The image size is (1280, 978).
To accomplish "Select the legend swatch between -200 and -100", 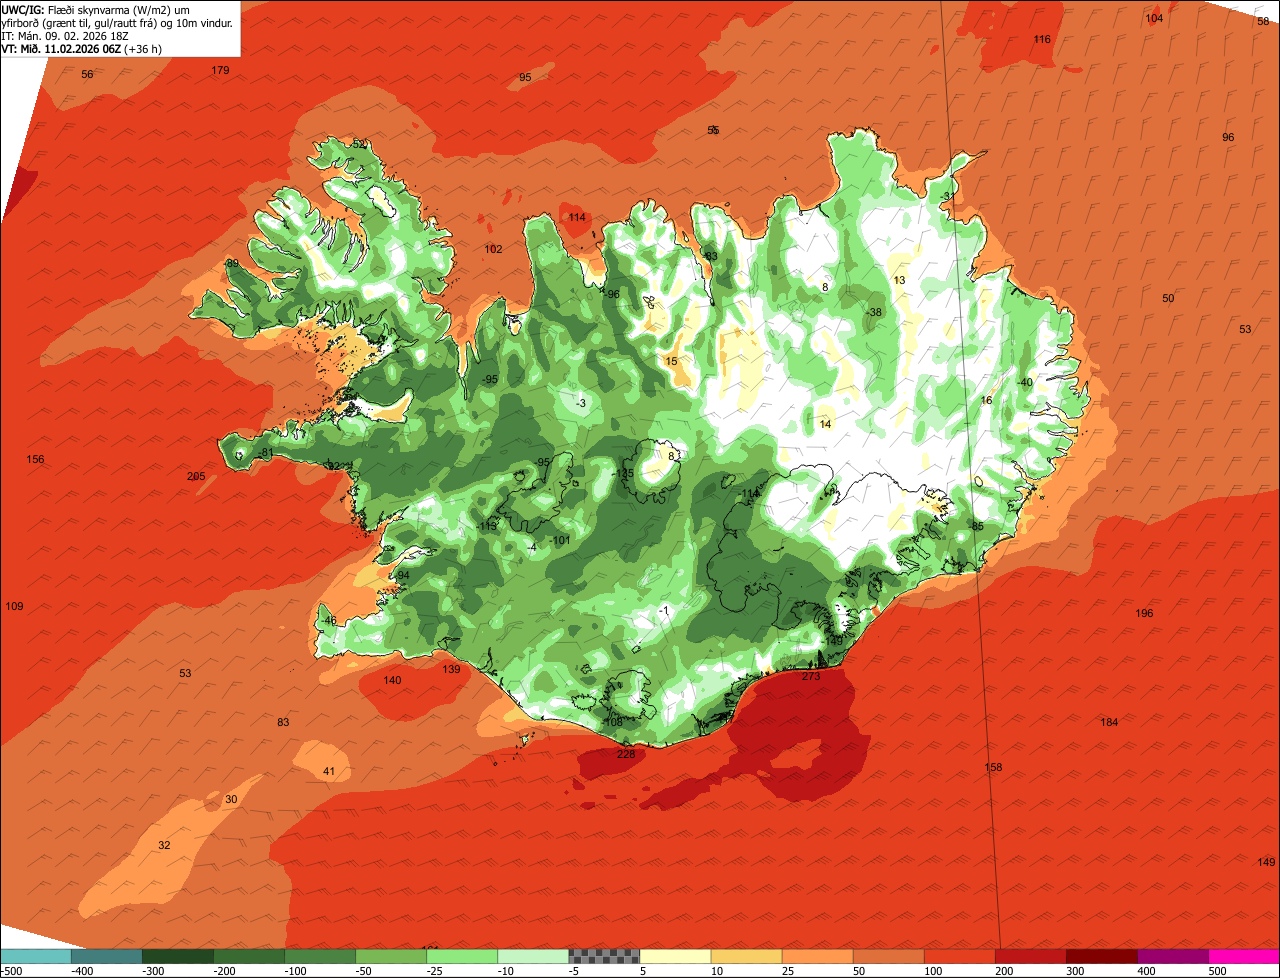I will pyautogui.click(x=248, y=956).
